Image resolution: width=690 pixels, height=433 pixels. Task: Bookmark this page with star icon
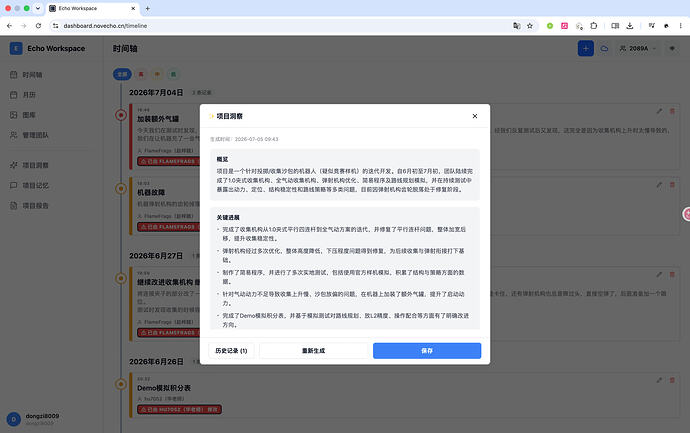530,26
